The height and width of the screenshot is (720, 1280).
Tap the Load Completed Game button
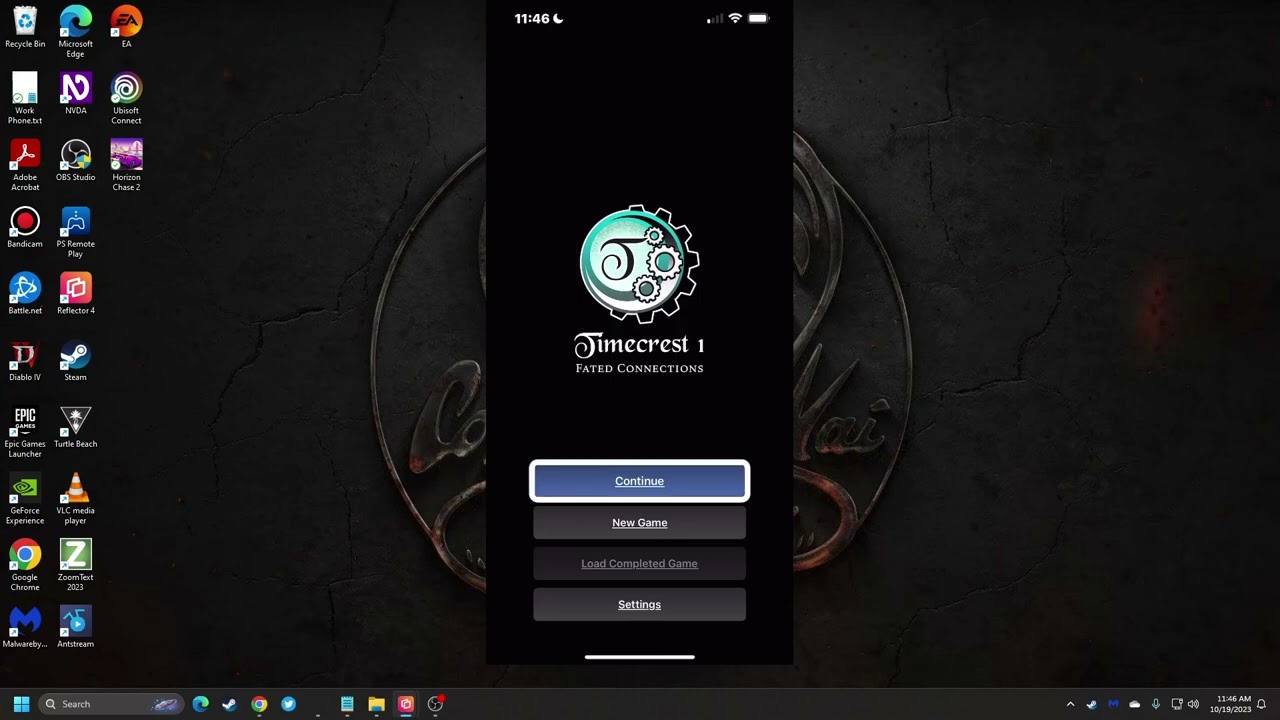click(x=639, y=564)
